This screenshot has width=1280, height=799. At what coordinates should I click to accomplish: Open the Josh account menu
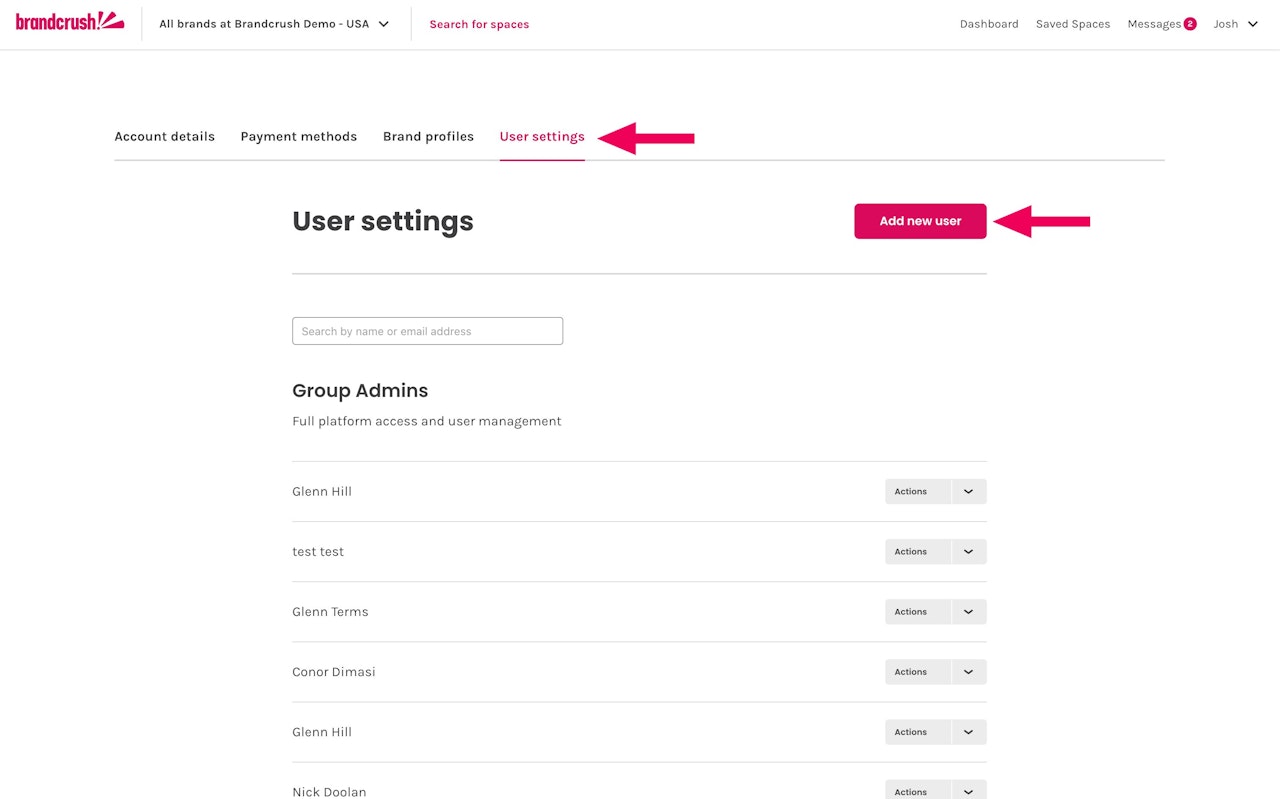pos(1235,24)
